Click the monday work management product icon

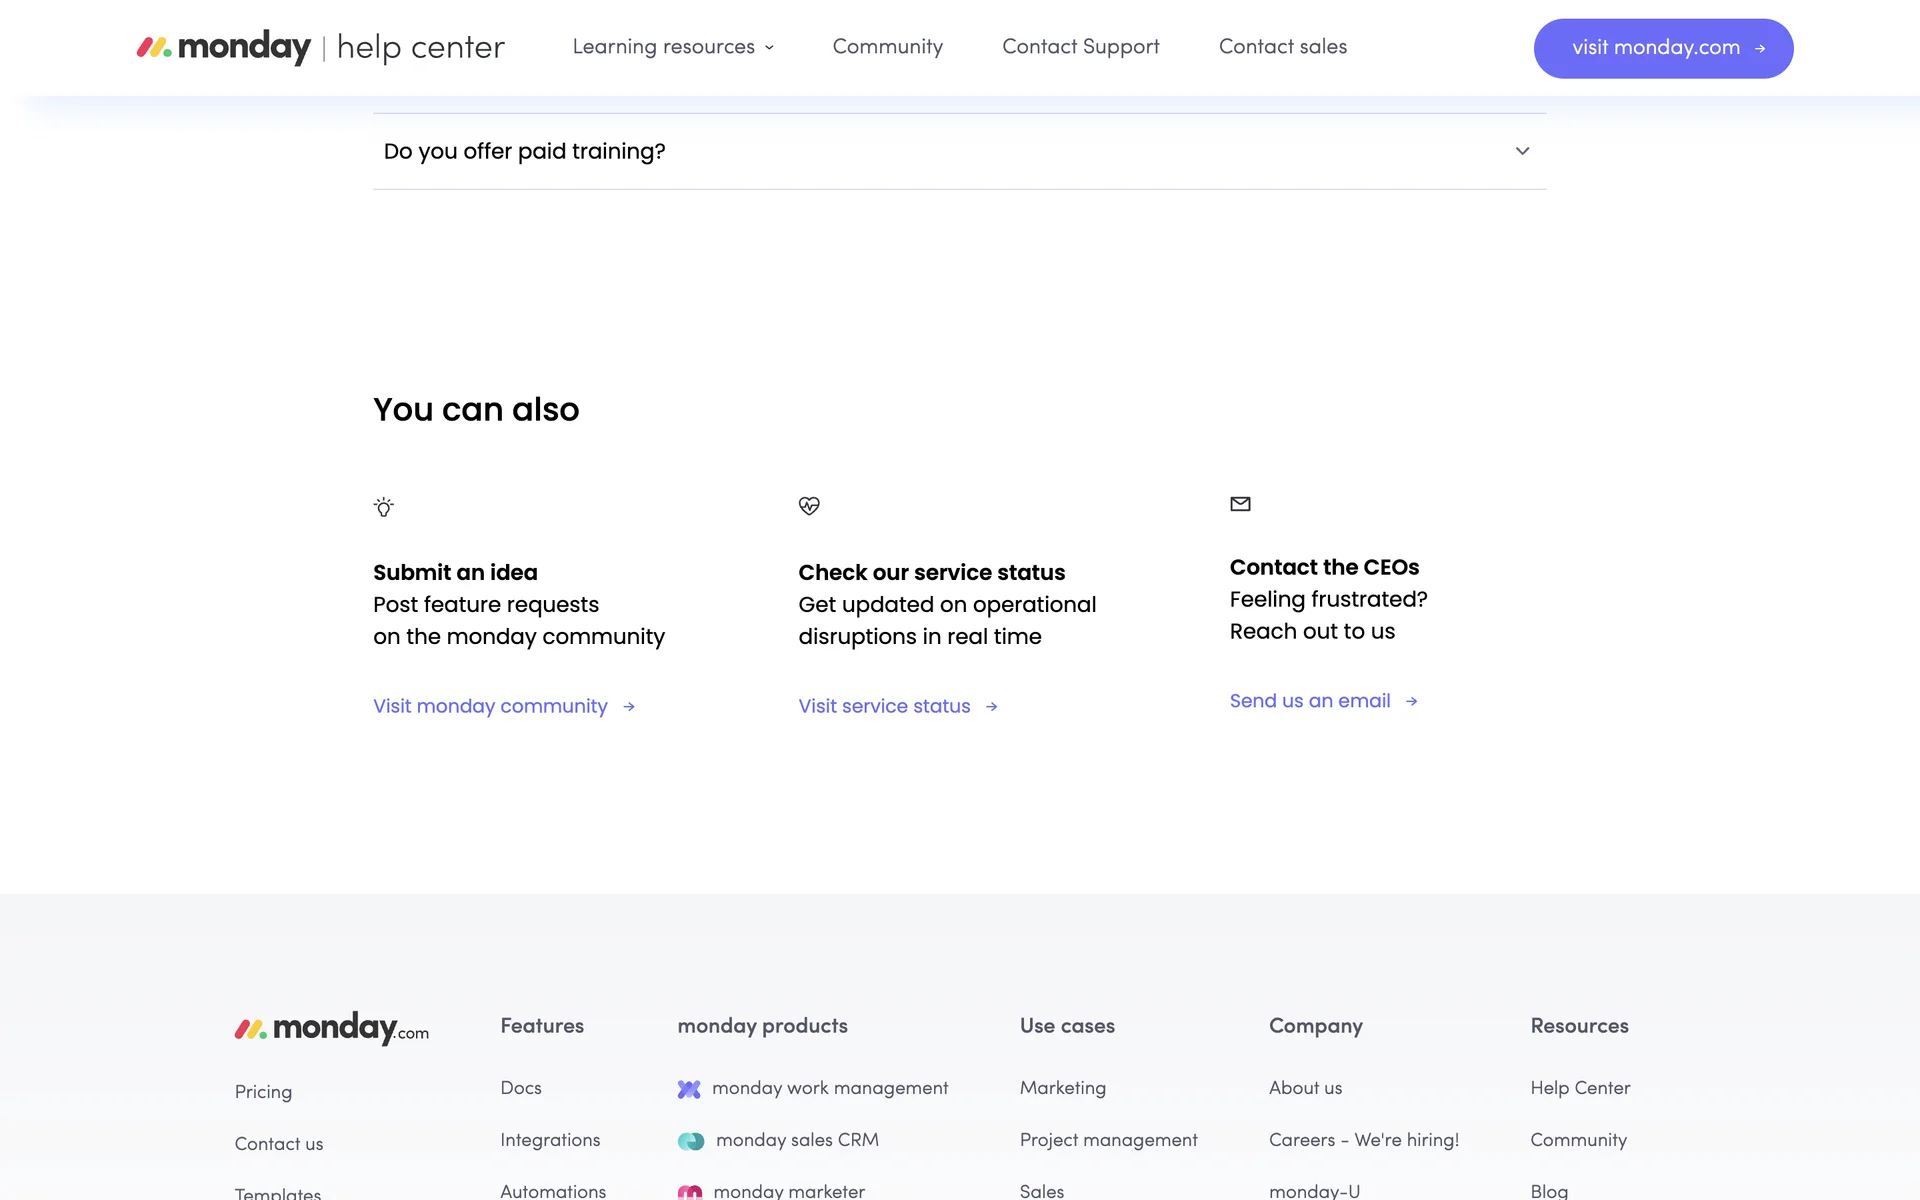click(689, 1089)
